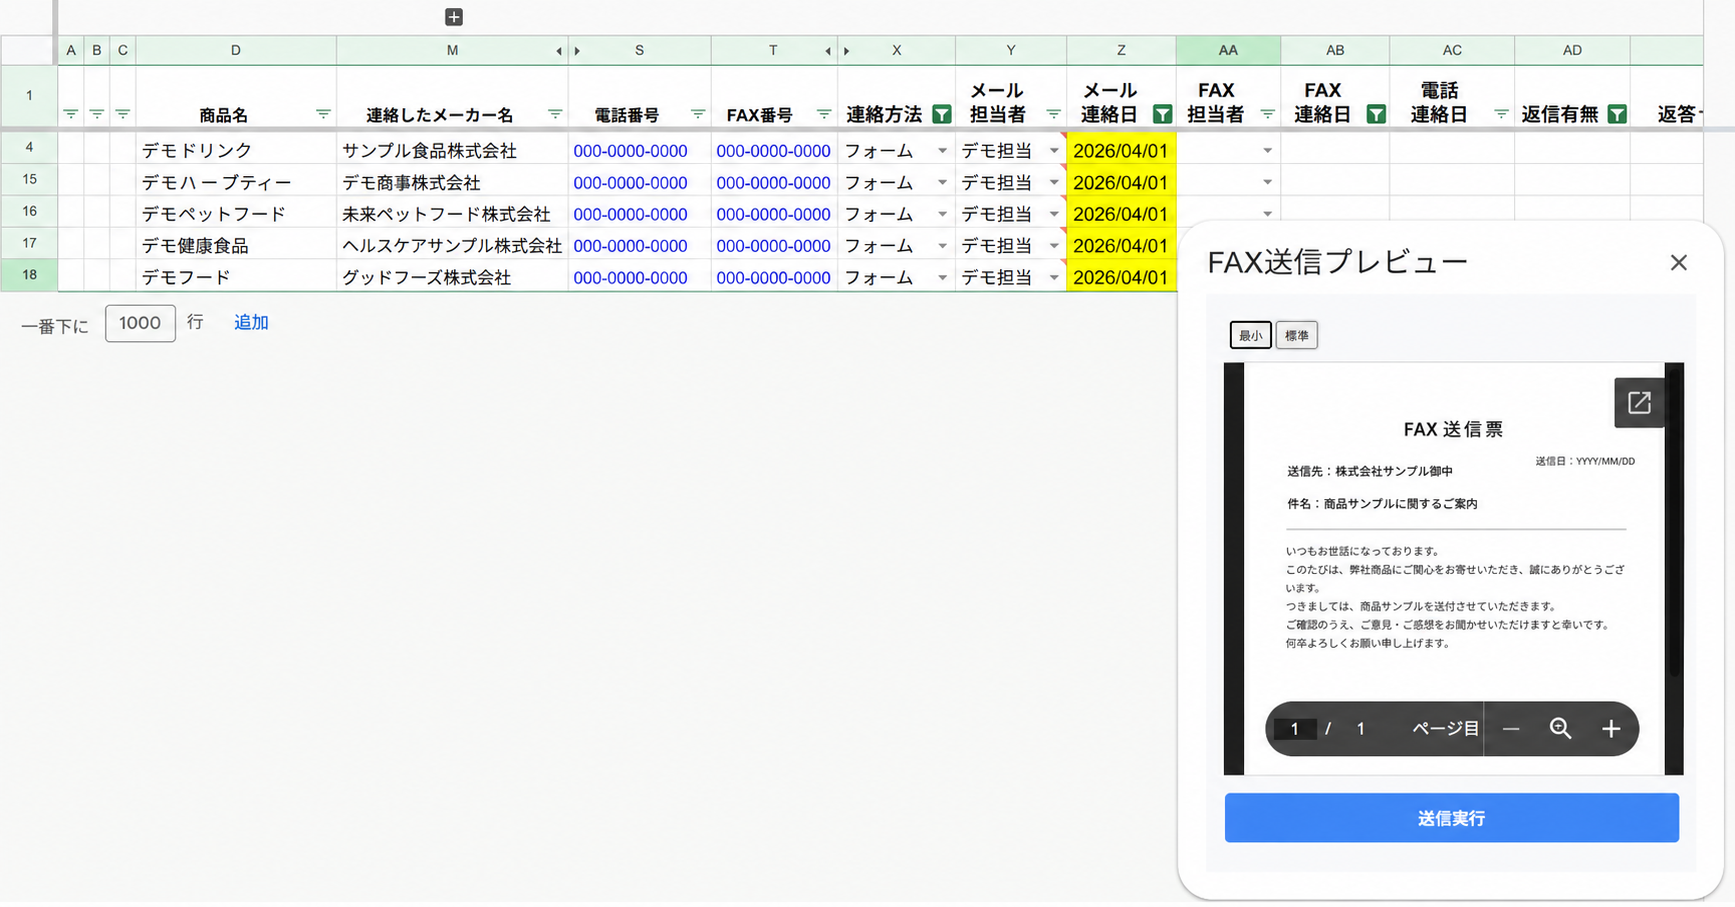Open filter for メール担当者 column

pos(1054,114)
